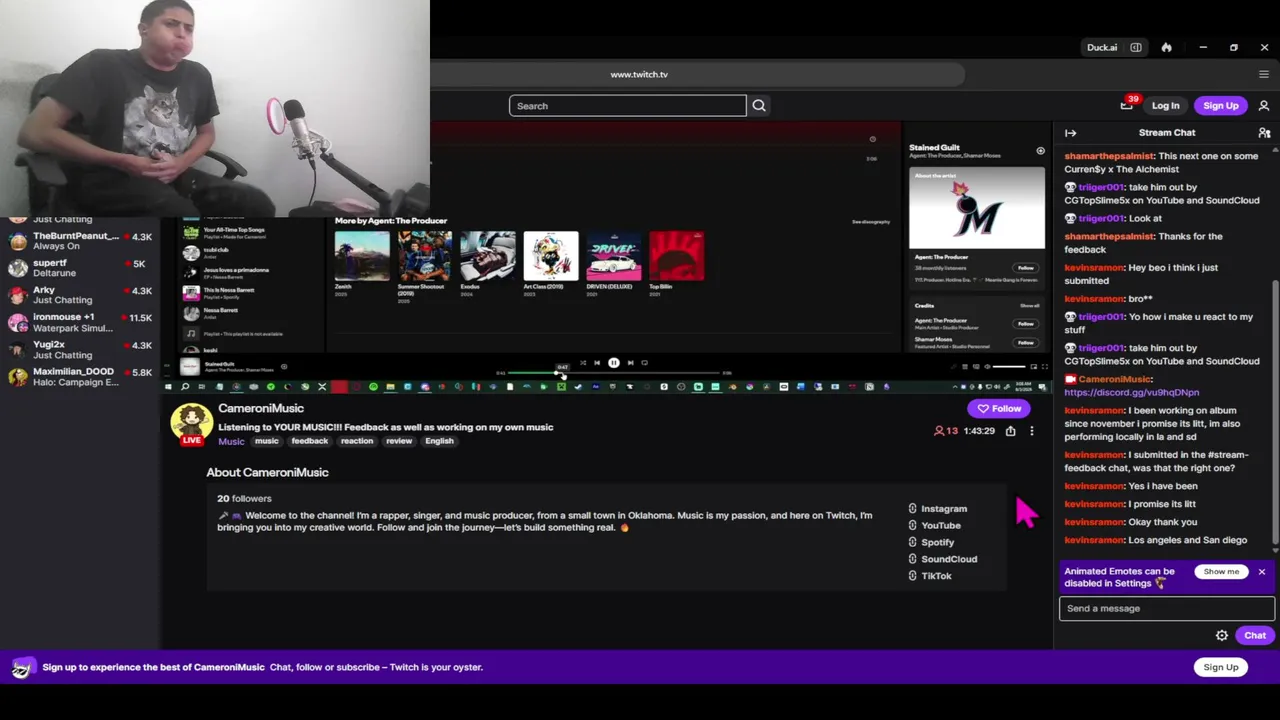Click Show me for animated emotes

1221,572
